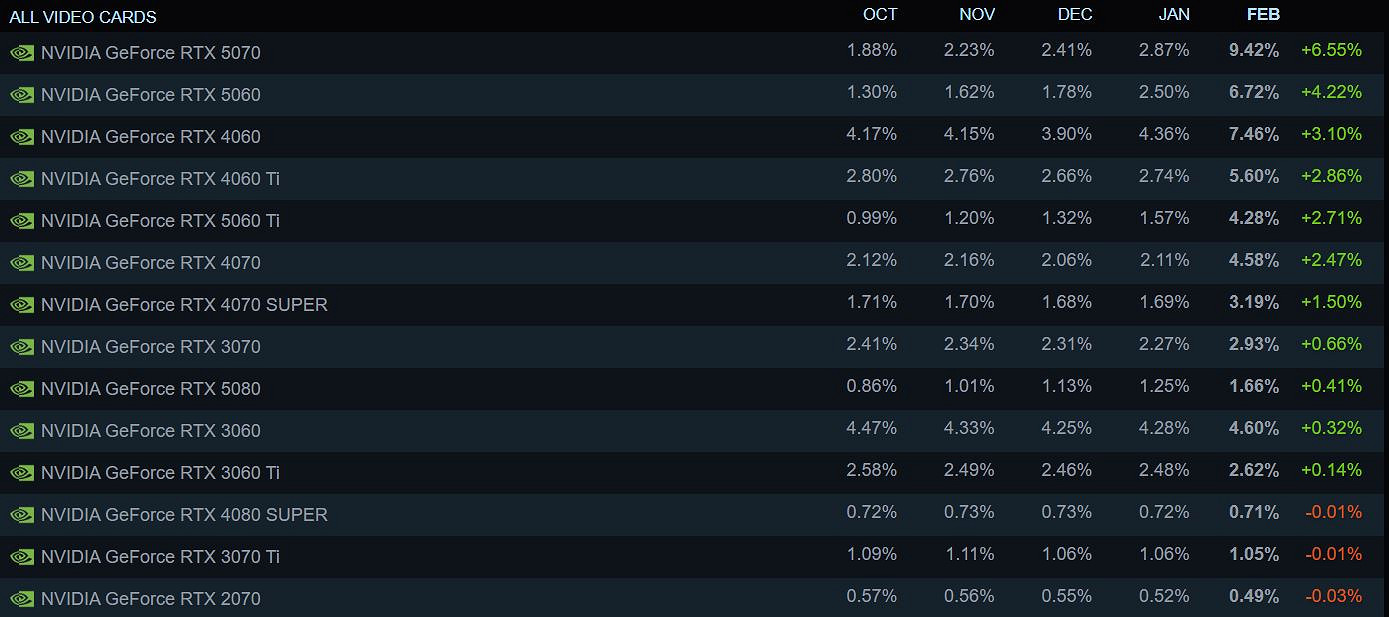Click the 7.46% FEB value for RTX 4060
This screenshot has height=617, width=1389.
pyautogui.click(x=1253, y=134)
